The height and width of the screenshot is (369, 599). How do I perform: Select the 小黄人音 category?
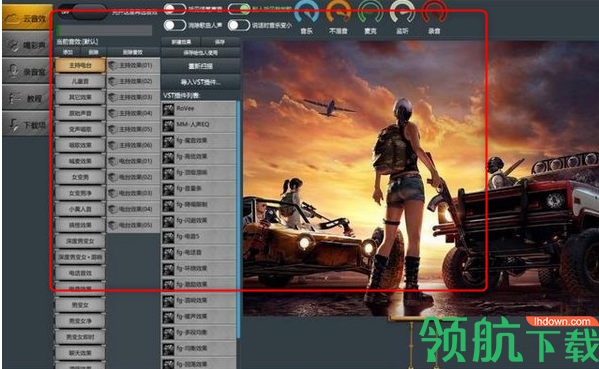(x=80, y=209)
